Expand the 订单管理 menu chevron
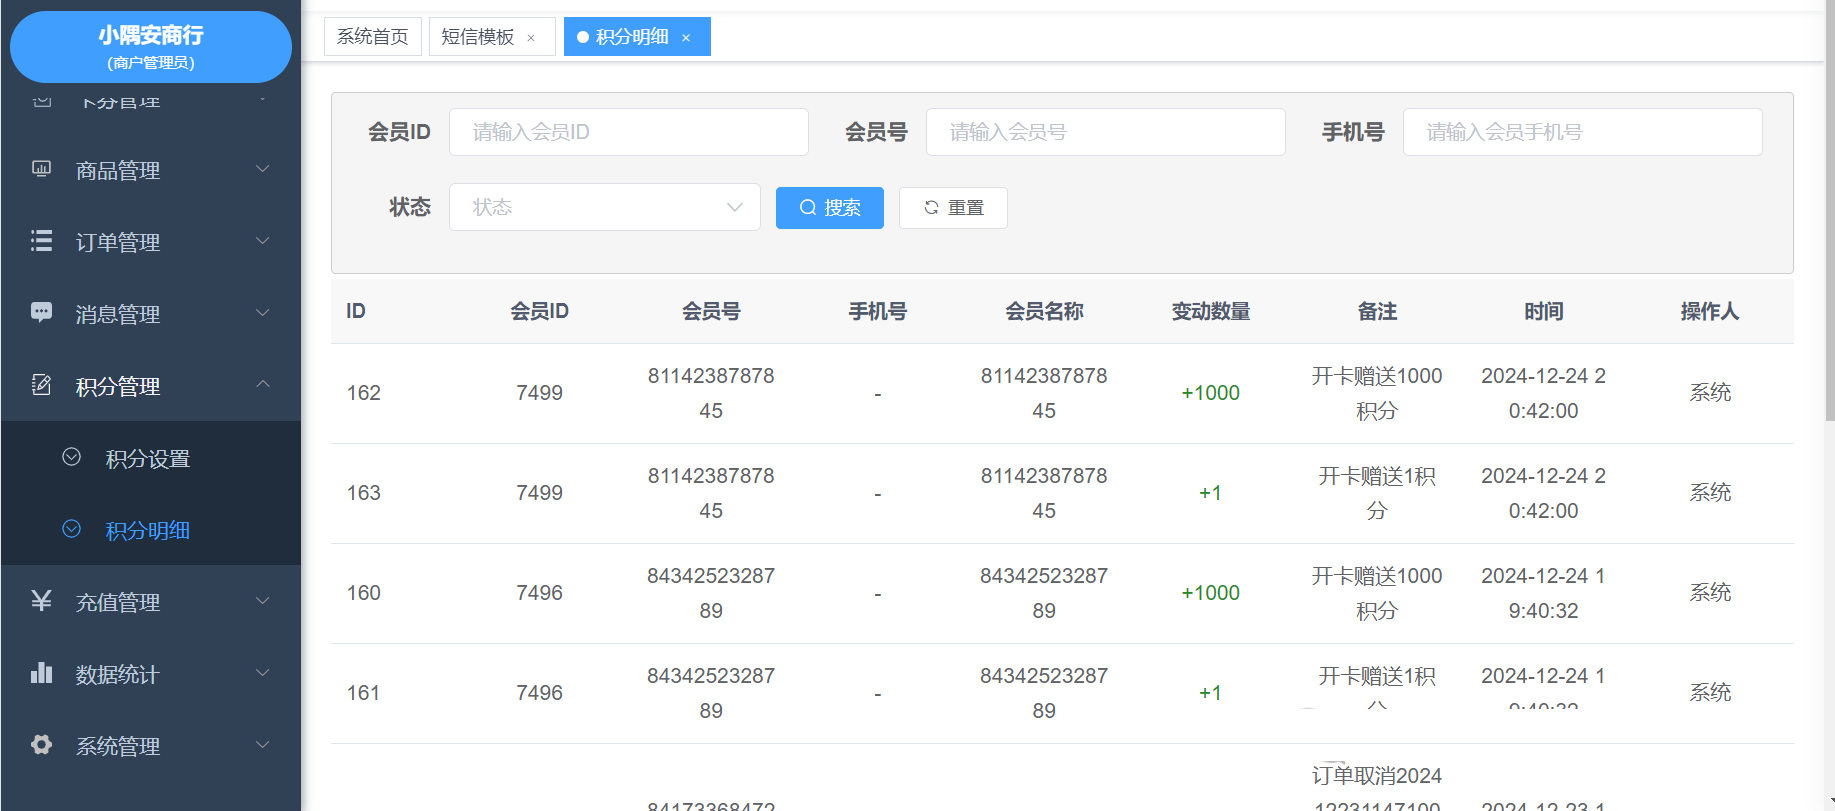 tap(263, 241)
